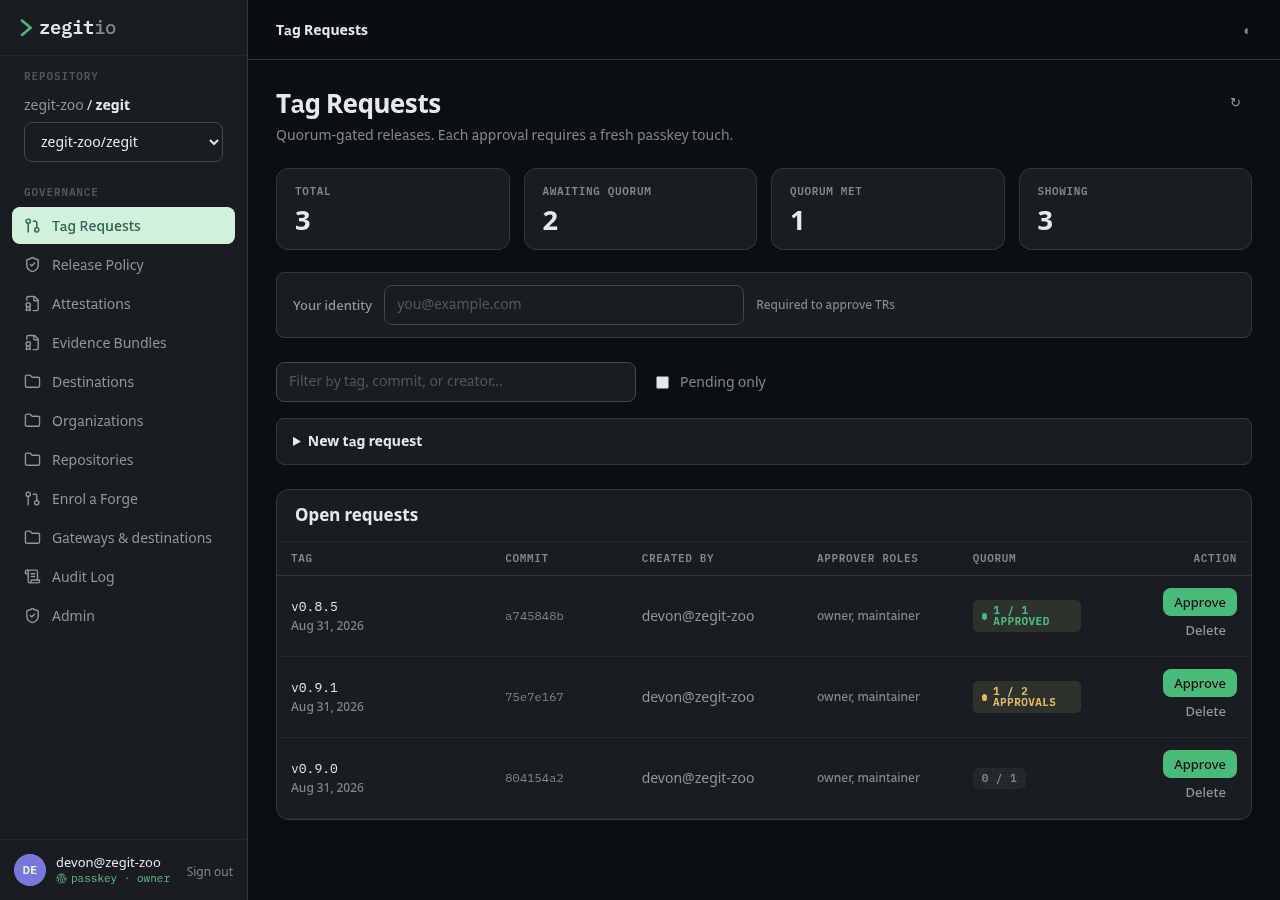
Task: Click the Repositories folder icon
Action: tap(32, 460)
